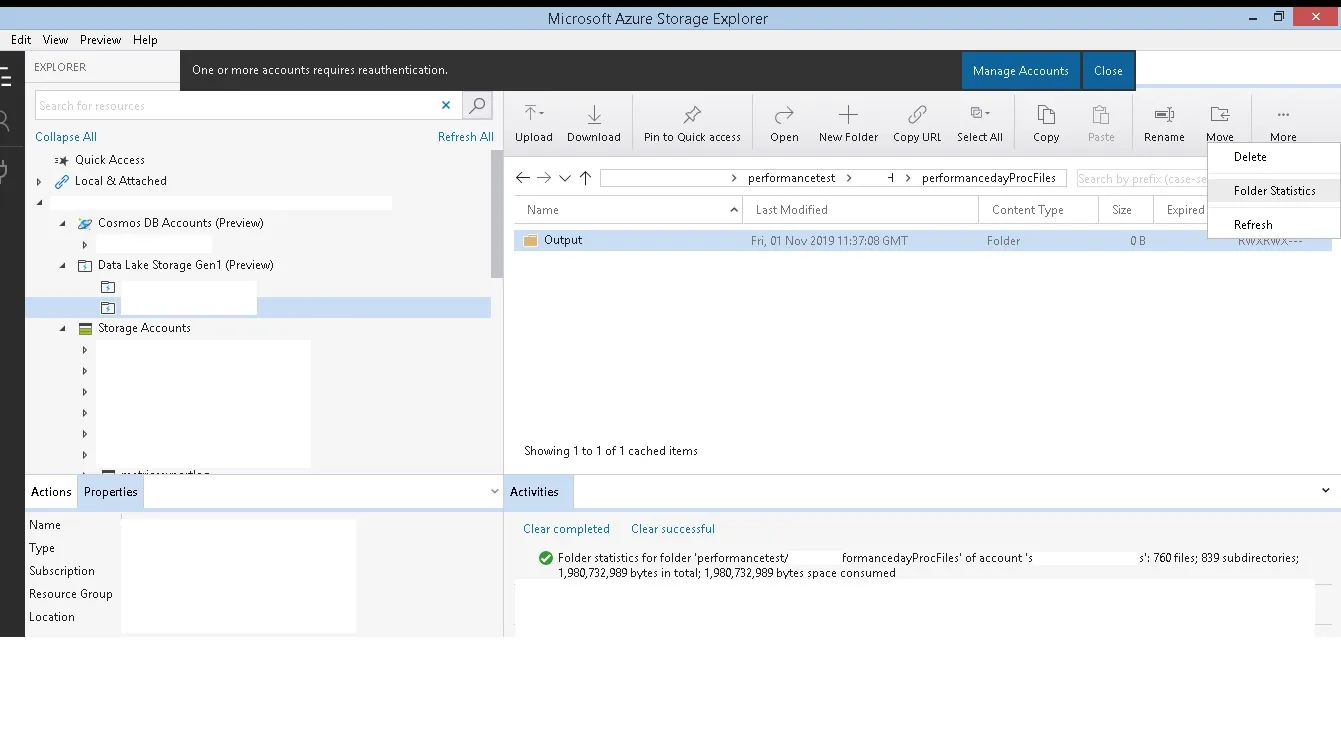
Task: Dismiss the reauthentication banner with Close
Action: click(1108, 71)
